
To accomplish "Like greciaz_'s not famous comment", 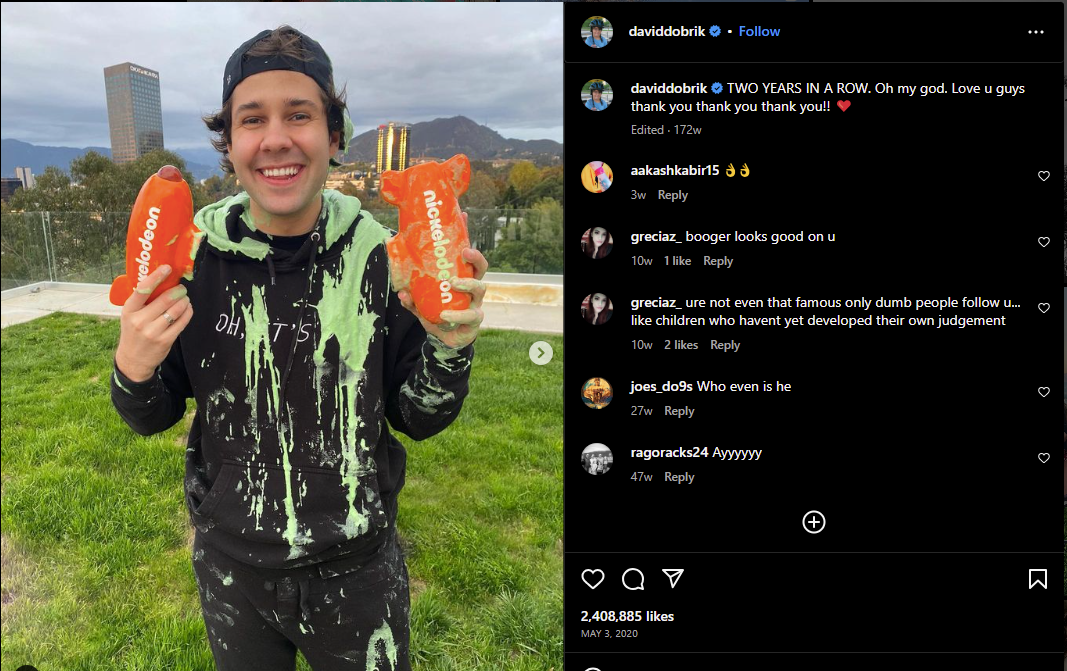I will point(1044,308).
